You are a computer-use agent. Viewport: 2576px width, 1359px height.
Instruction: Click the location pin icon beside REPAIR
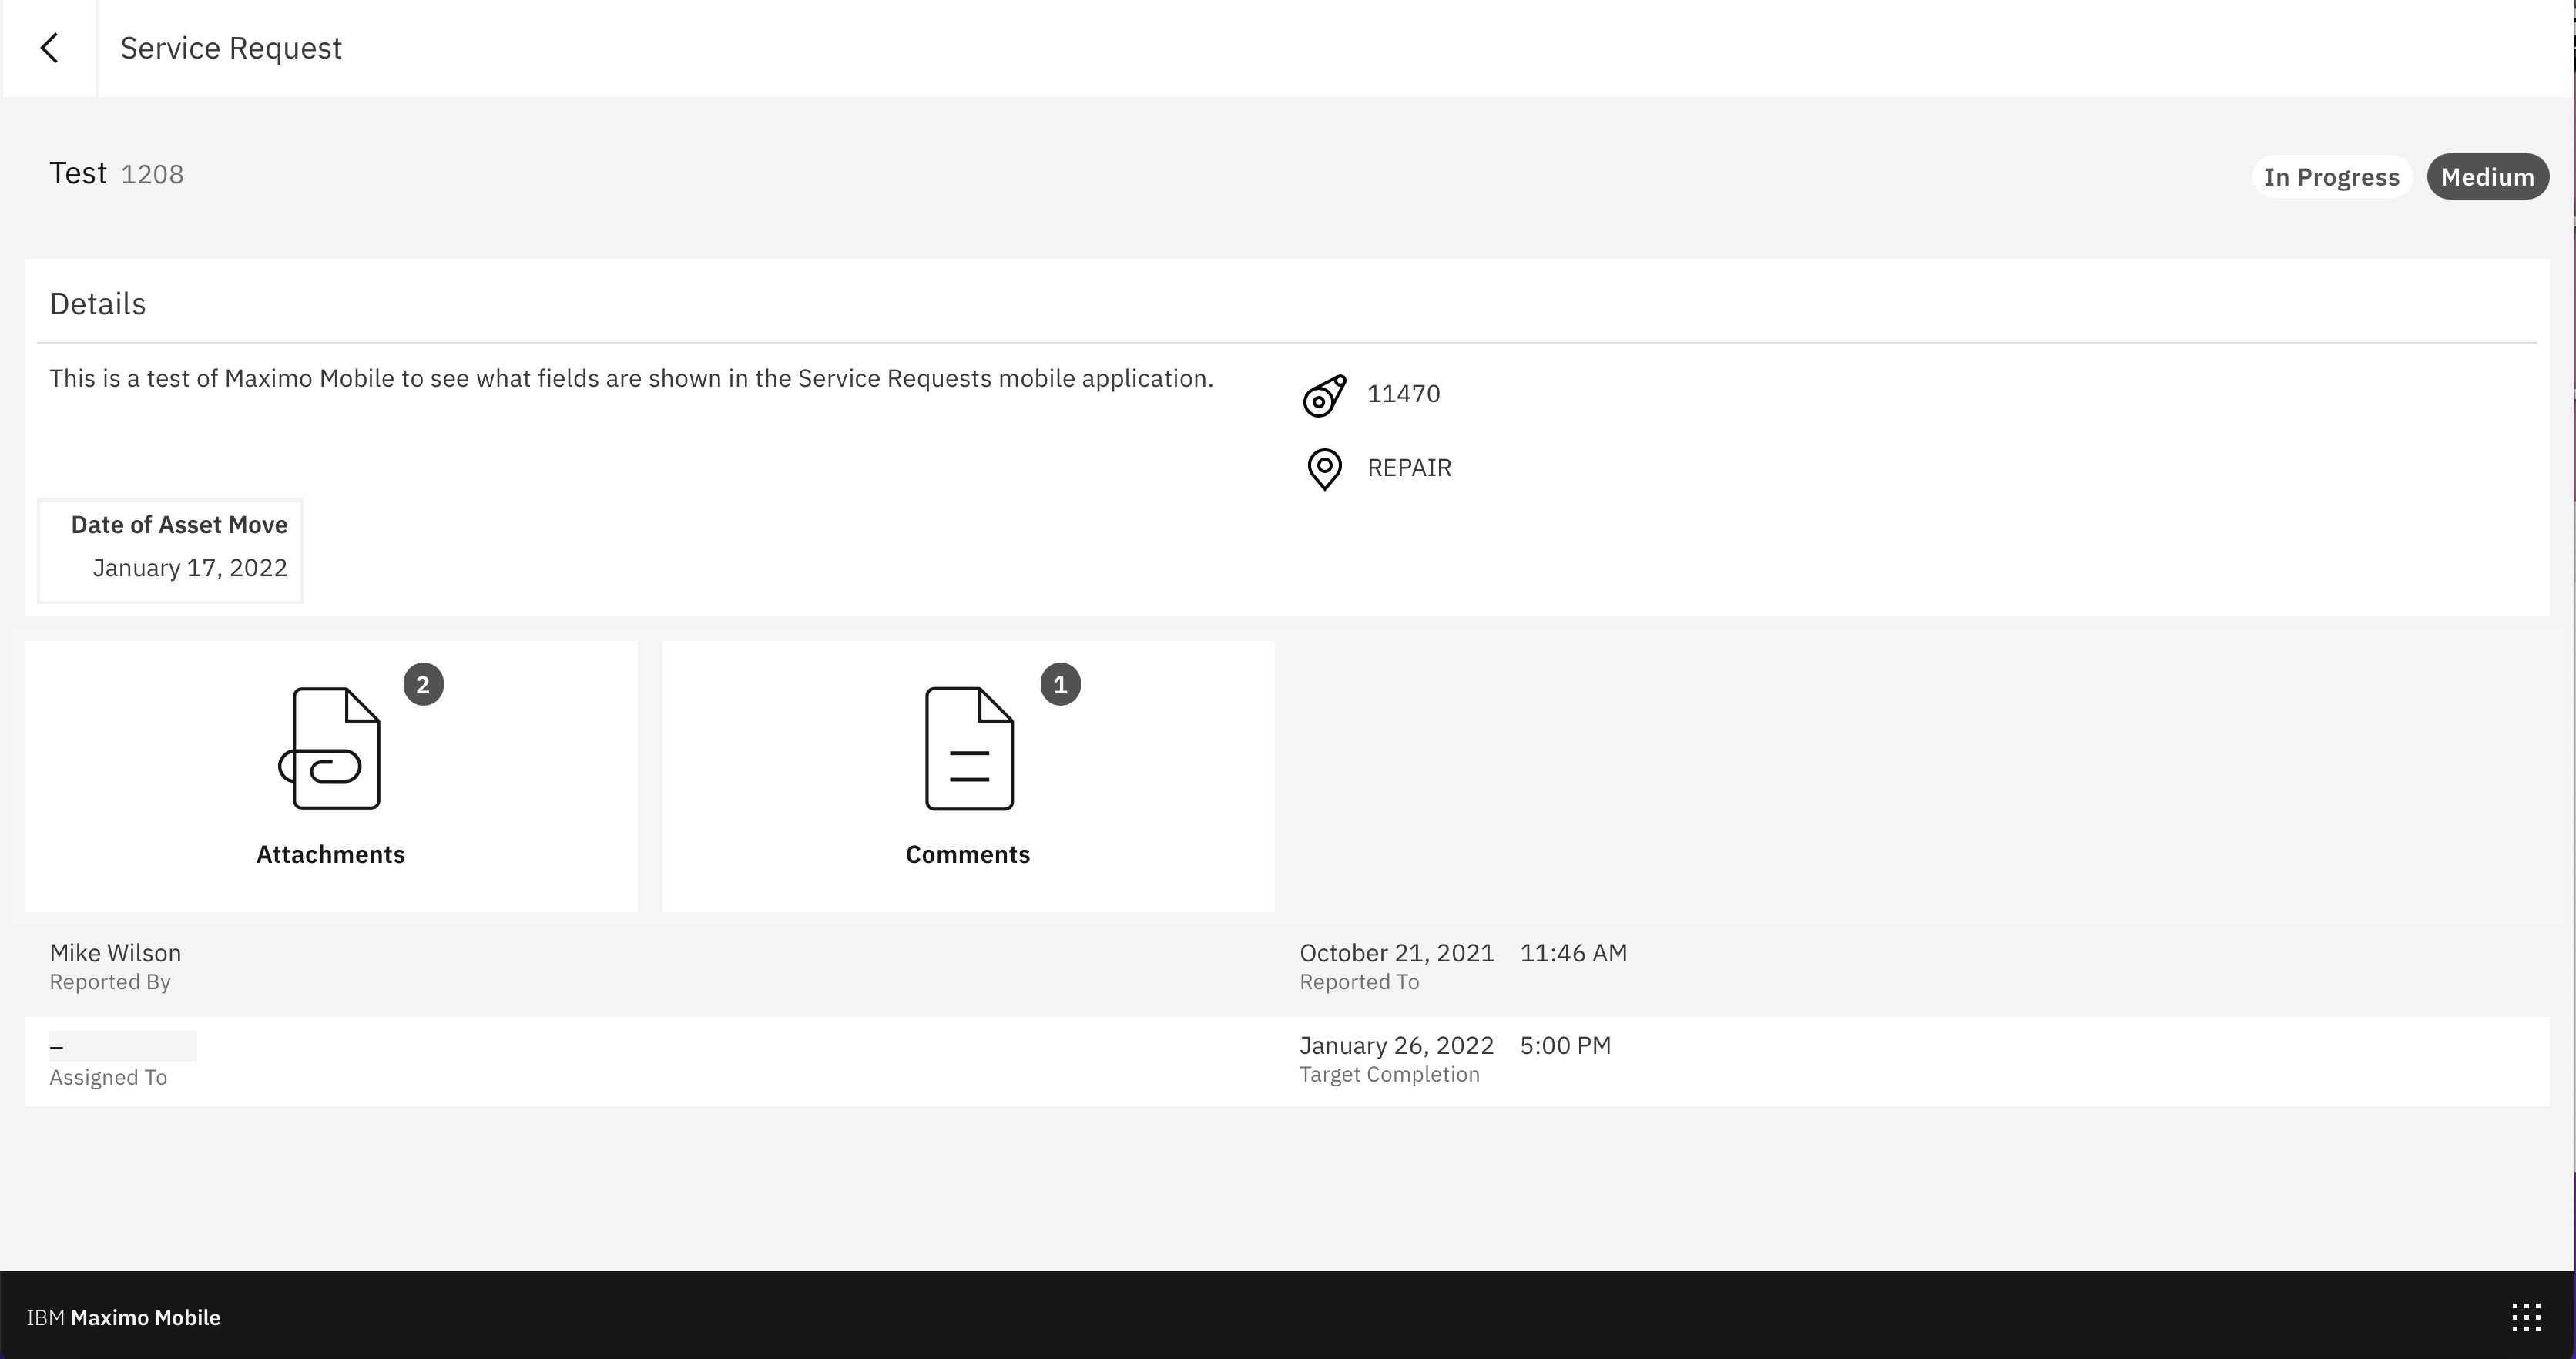click(x=1324, y=468)
